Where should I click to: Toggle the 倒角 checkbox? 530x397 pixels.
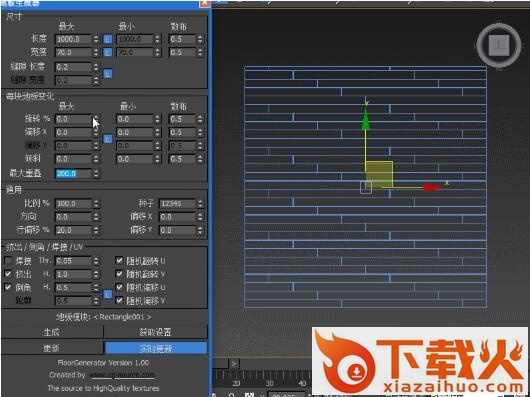point(8,287)
